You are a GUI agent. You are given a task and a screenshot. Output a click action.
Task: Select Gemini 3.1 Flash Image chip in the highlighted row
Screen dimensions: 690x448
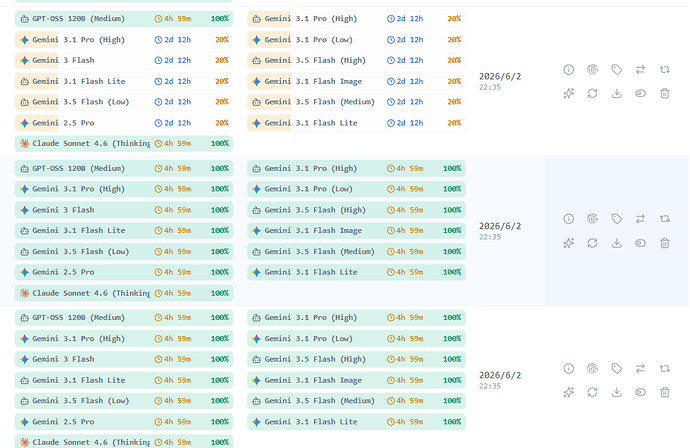coord(356,231)
